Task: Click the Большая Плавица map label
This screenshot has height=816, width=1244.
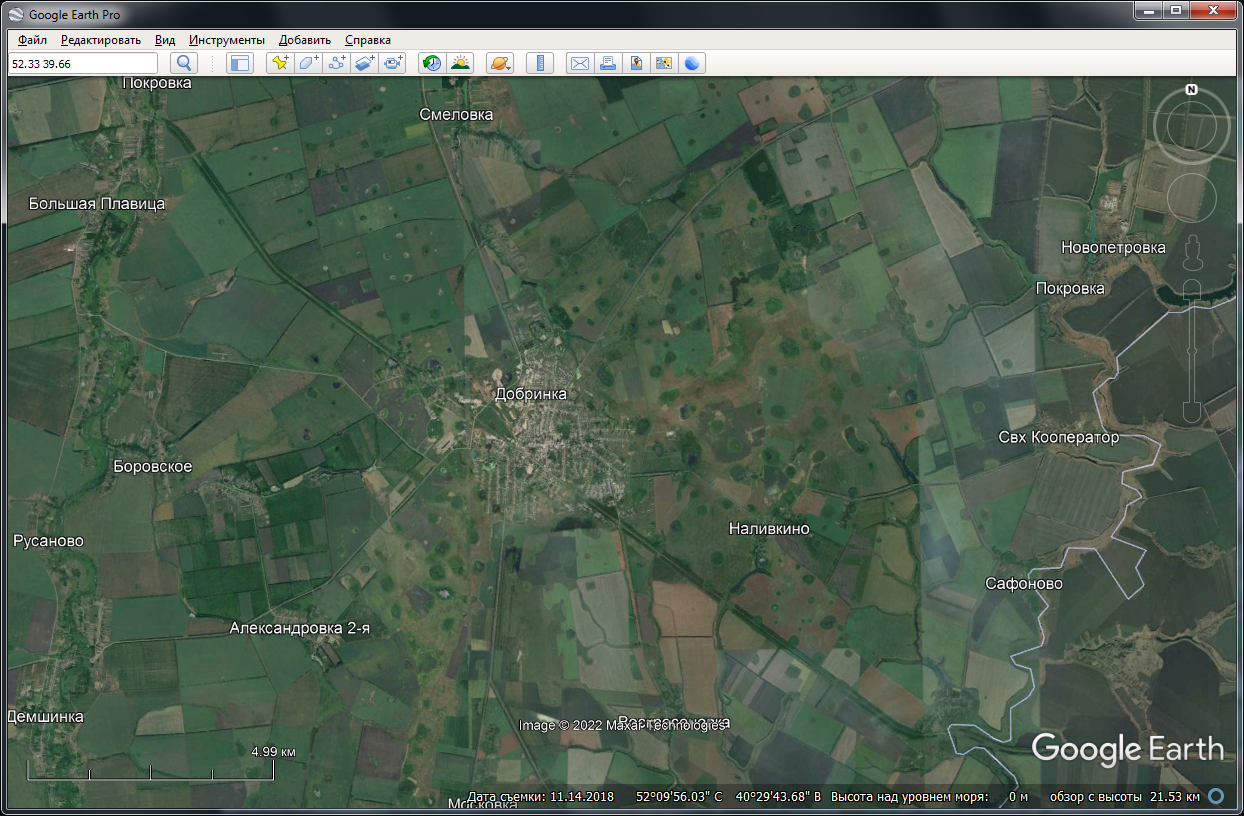Action: [x=97, y=204]
